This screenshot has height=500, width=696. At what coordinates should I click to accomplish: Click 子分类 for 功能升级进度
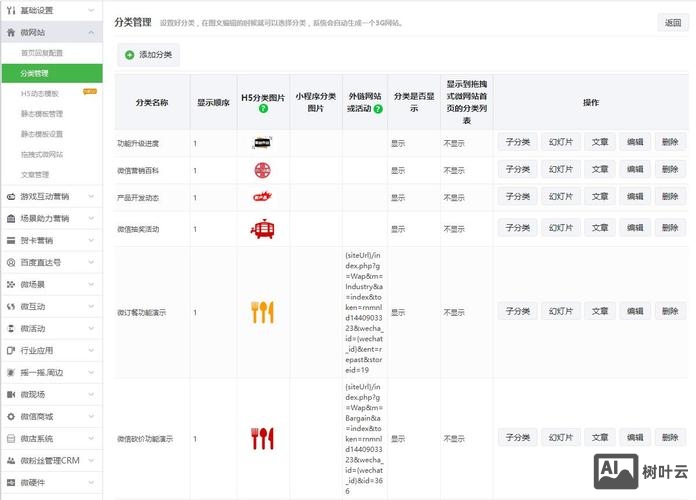pyautogui.click(x=518, y=142)
